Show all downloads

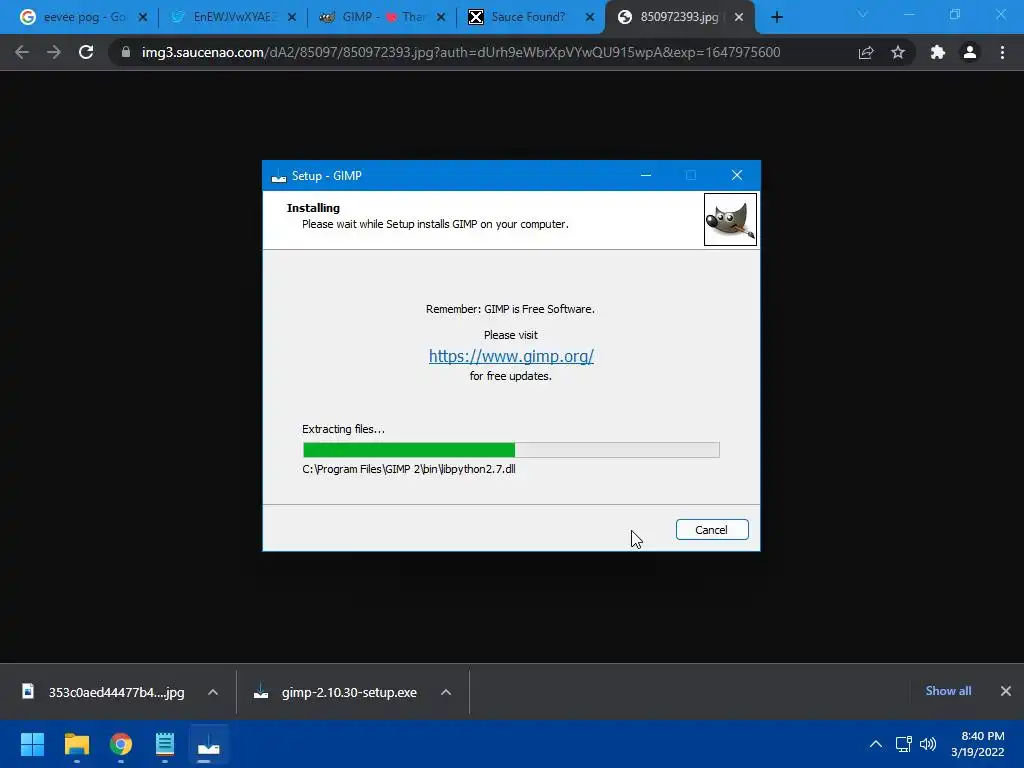(948, 691)
